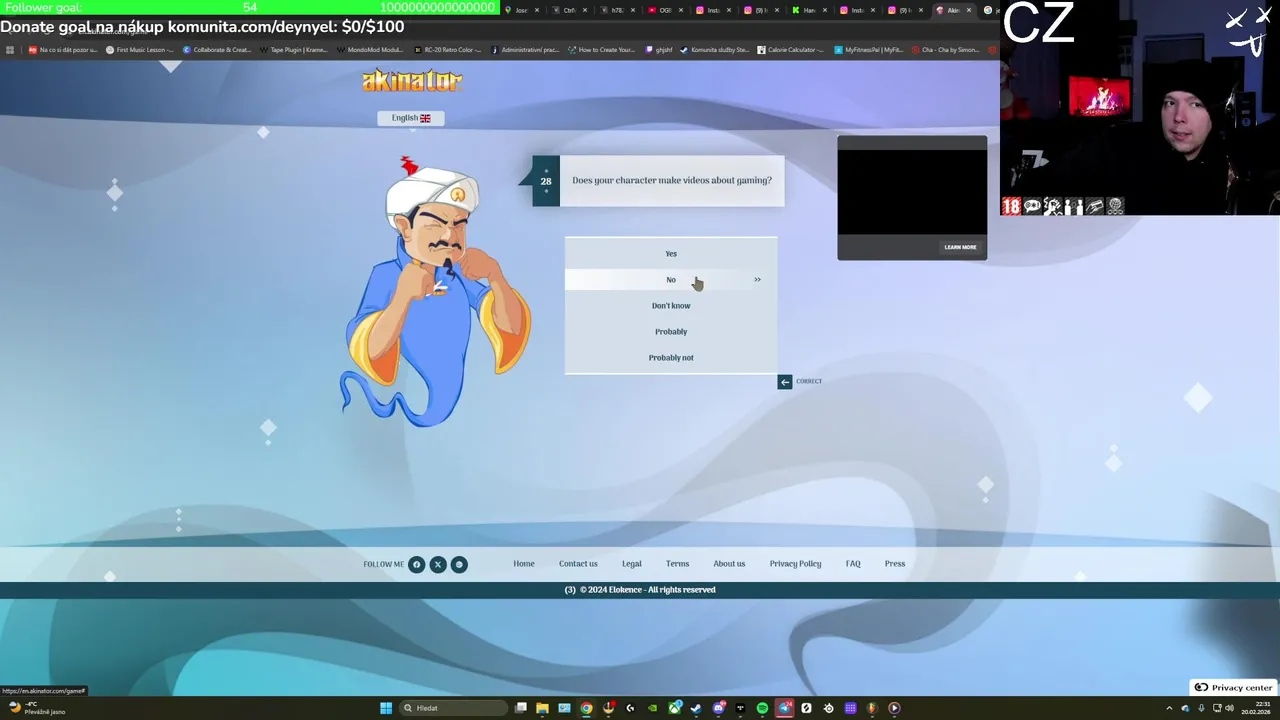Viewport: 1280px width, 720px height.
Task: Open the OneDrive tray icon
Action: [x=1185, y=708]
